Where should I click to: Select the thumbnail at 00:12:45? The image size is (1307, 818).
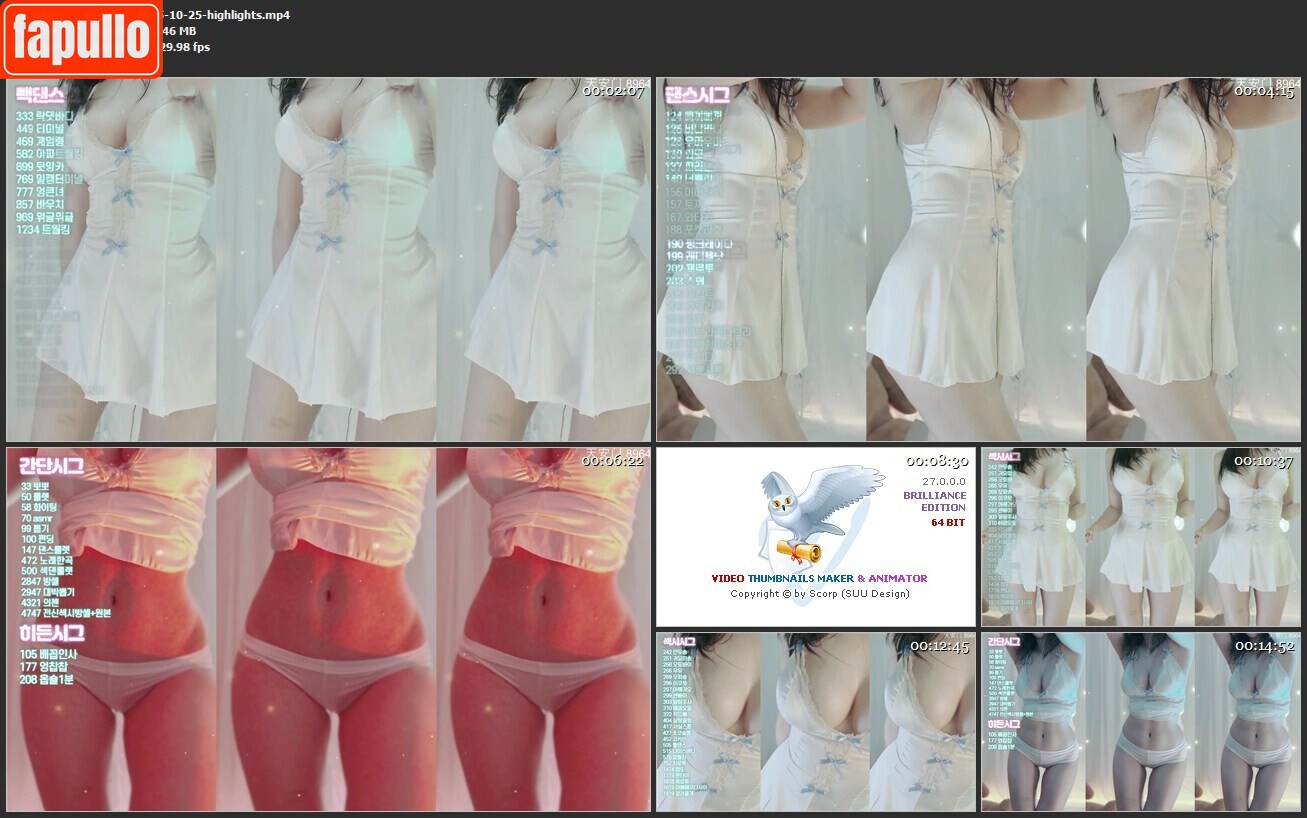tap(815, 722)
